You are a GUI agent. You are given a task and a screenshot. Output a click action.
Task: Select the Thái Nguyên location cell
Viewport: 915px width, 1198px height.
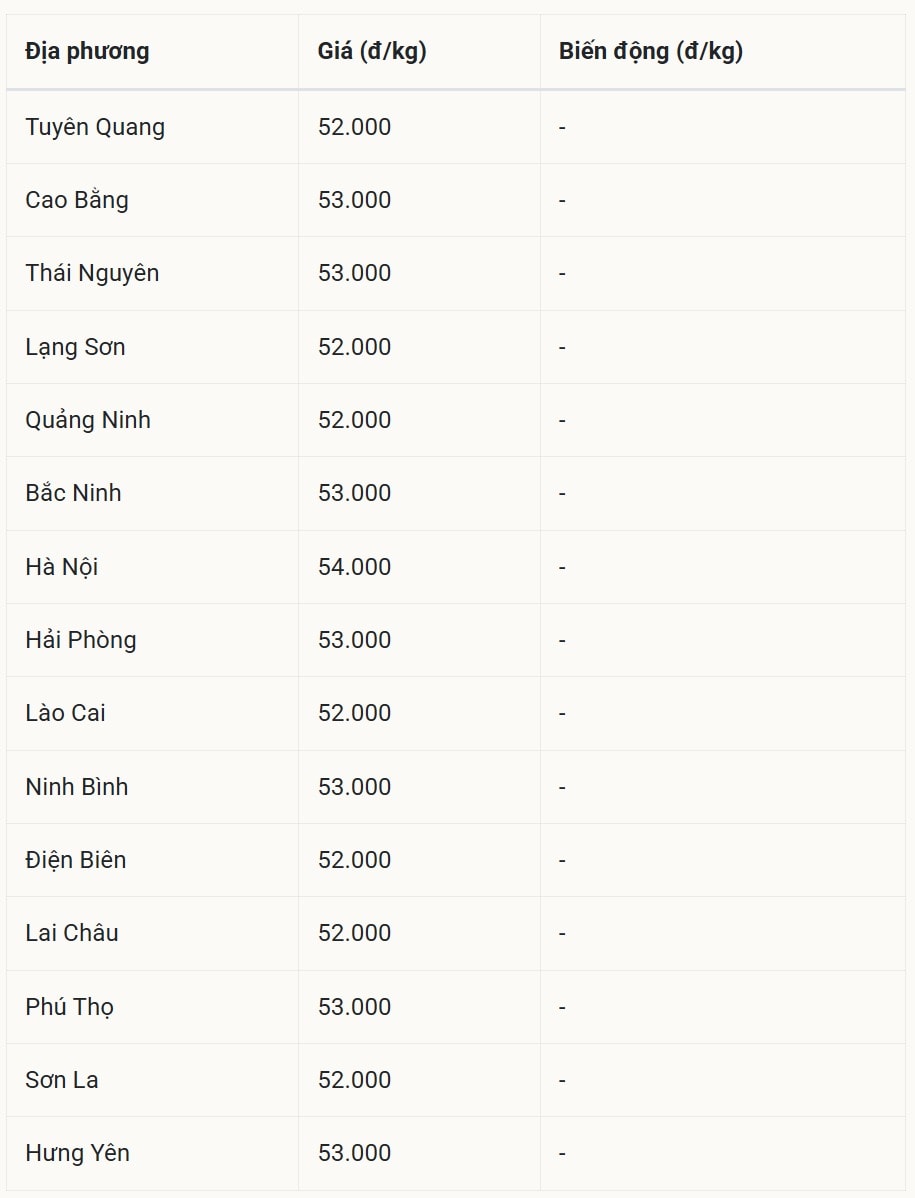click(92, 273)
